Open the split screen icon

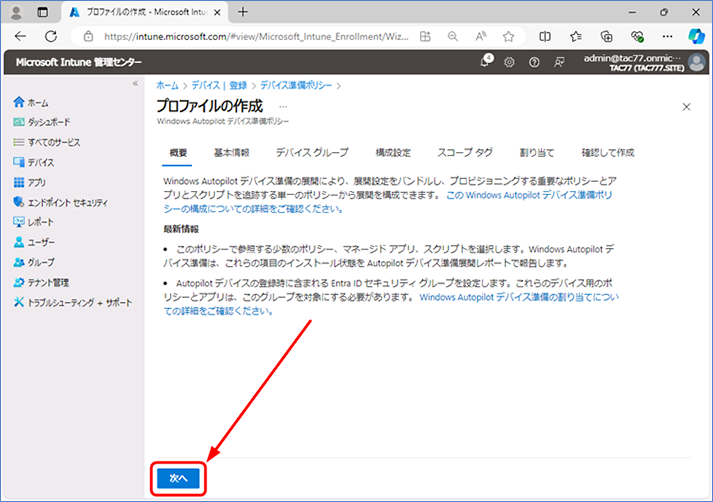545,36
